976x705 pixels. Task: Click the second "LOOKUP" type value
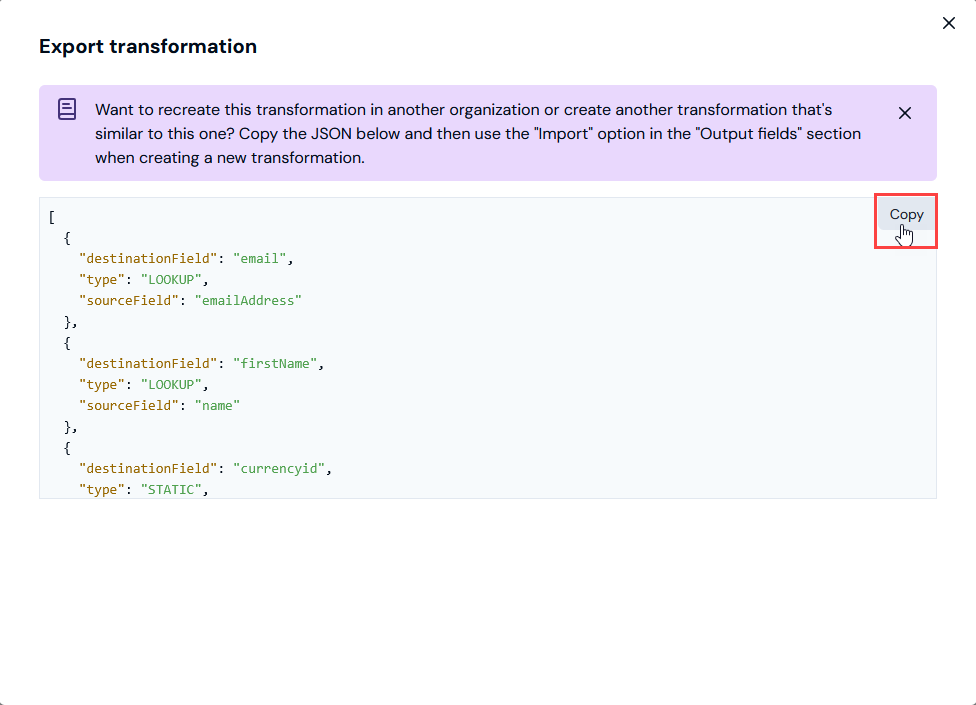[171, 385]
